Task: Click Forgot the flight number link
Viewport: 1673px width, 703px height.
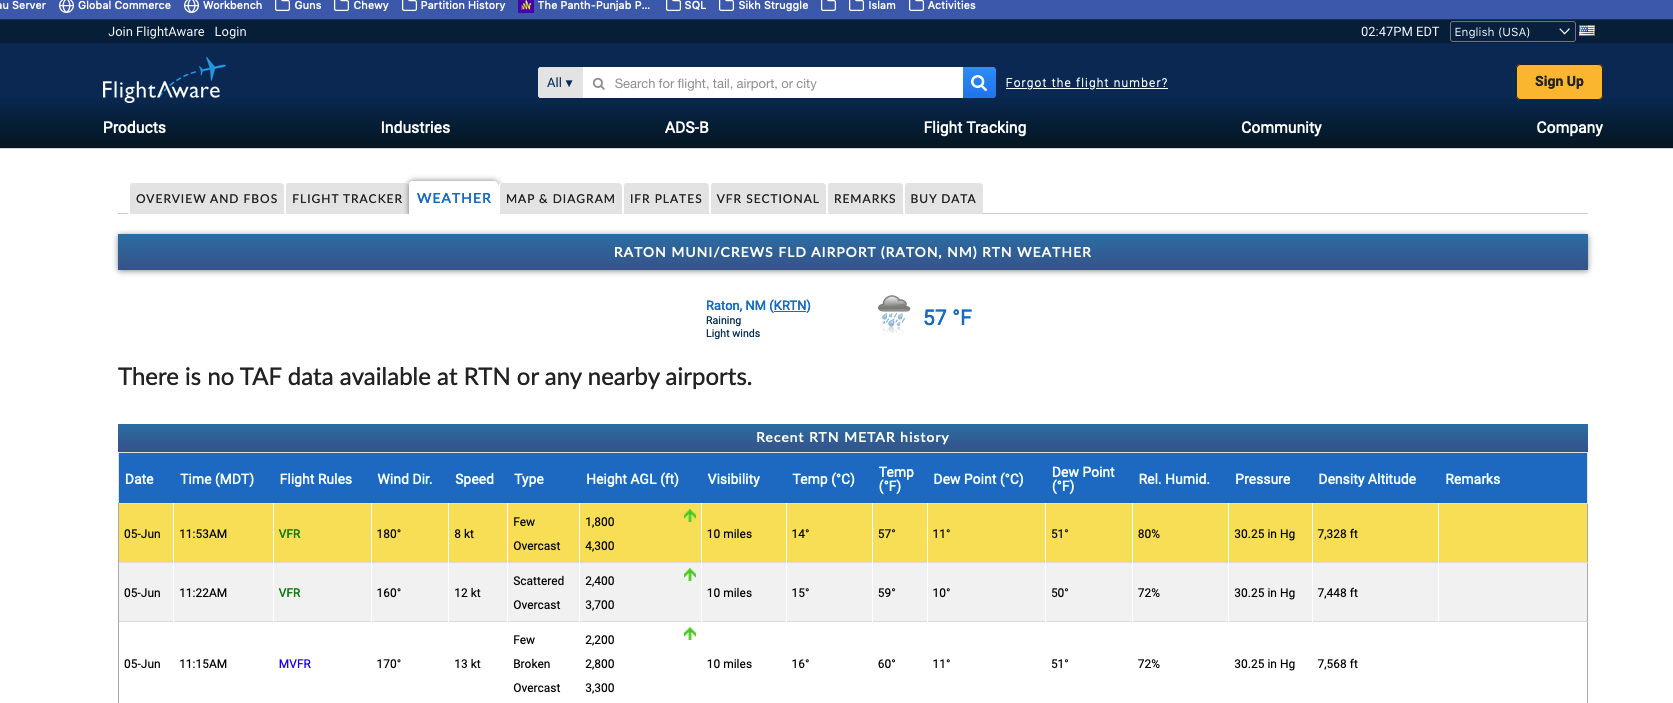Action: pyautogui.click(x=1086, y=83)
